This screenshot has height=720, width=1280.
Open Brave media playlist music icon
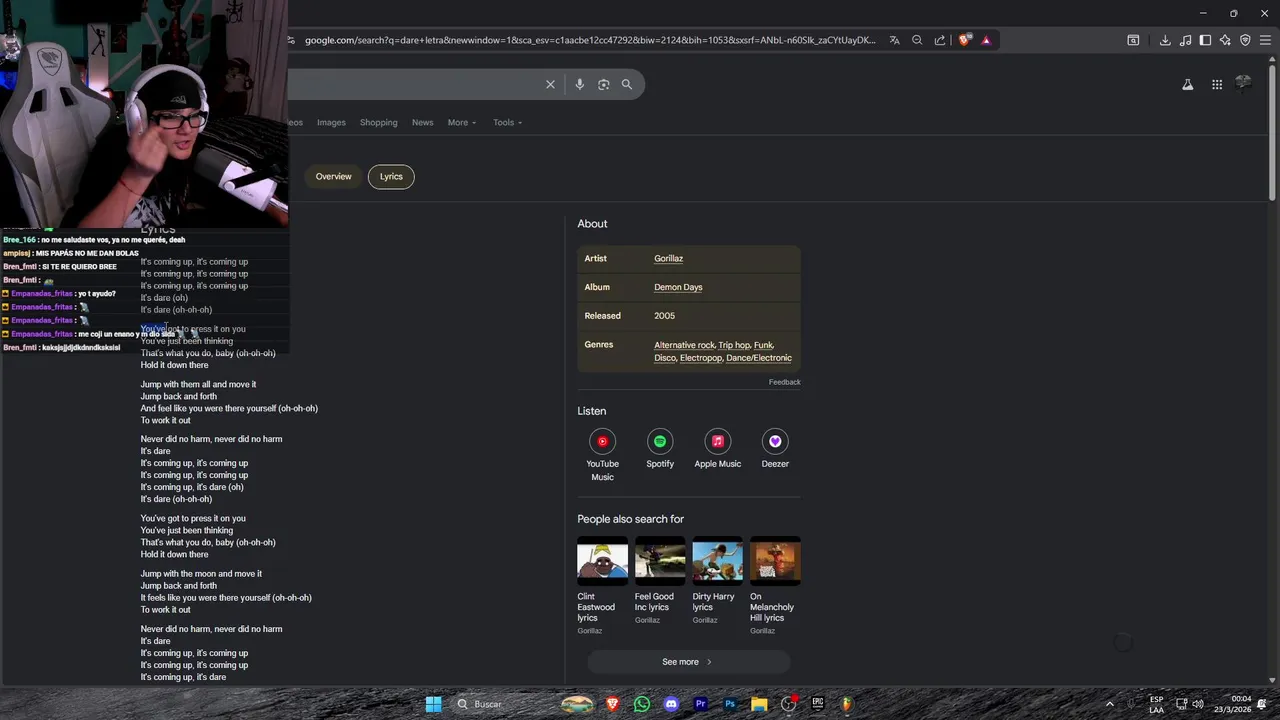(1185, 40)
